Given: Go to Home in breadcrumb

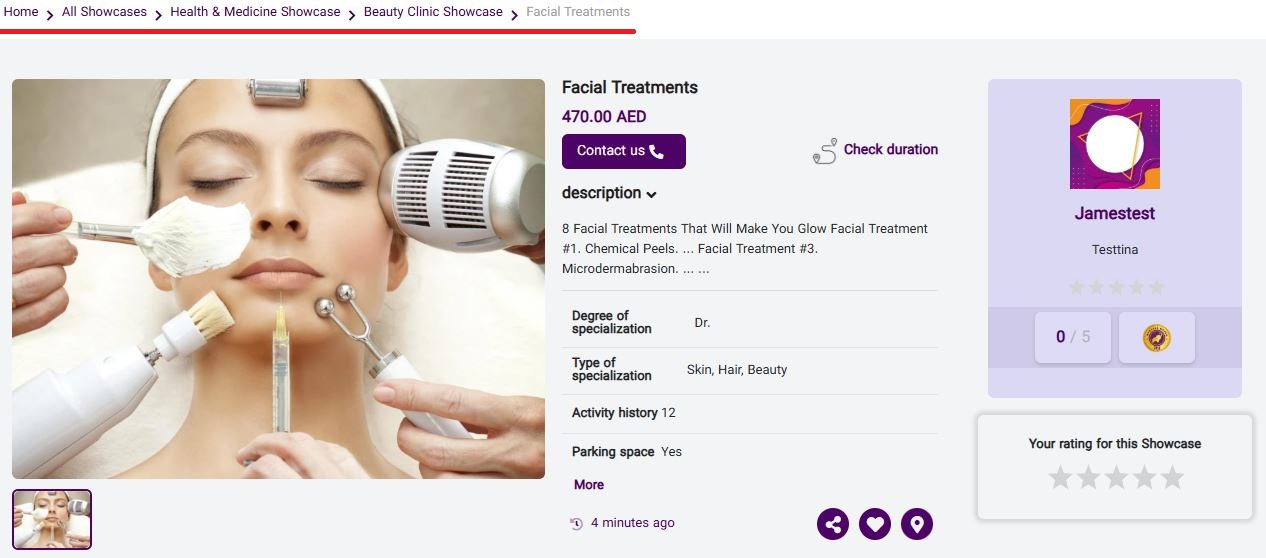Looking at the screenshot, I should tap(21, 12).
